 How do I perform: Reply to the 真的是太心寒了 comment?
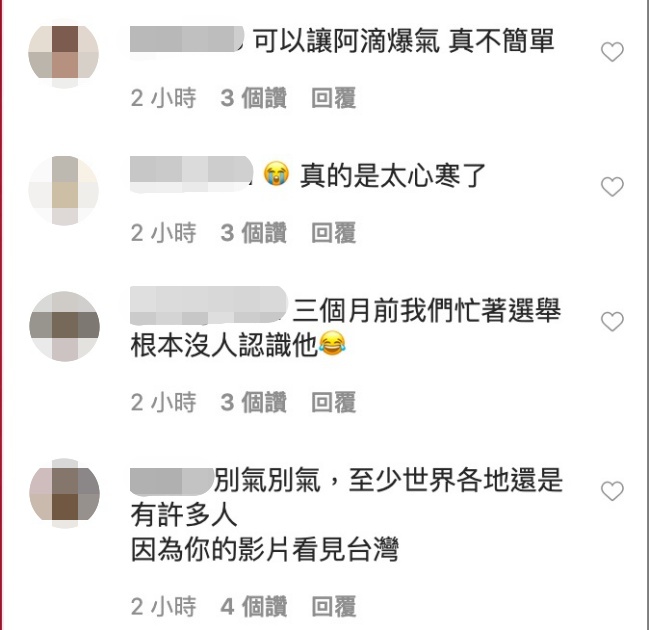tap(334, 233)
